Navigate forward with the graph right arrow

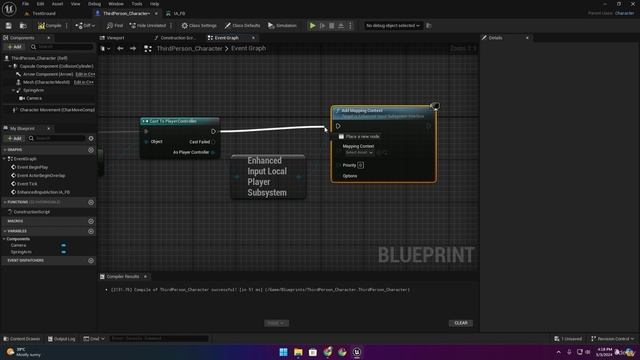133,49
